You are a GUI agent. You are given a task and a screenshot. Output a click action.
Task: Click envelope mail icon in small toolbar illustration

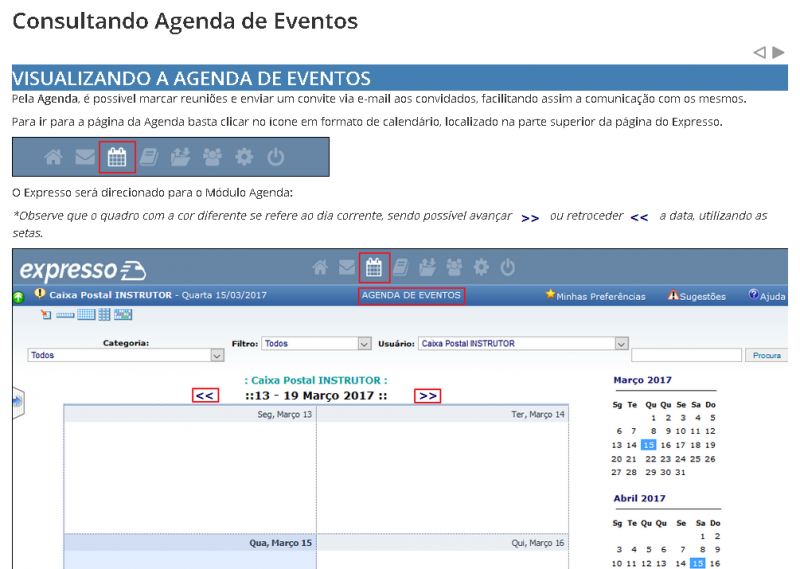coord(85,157)
